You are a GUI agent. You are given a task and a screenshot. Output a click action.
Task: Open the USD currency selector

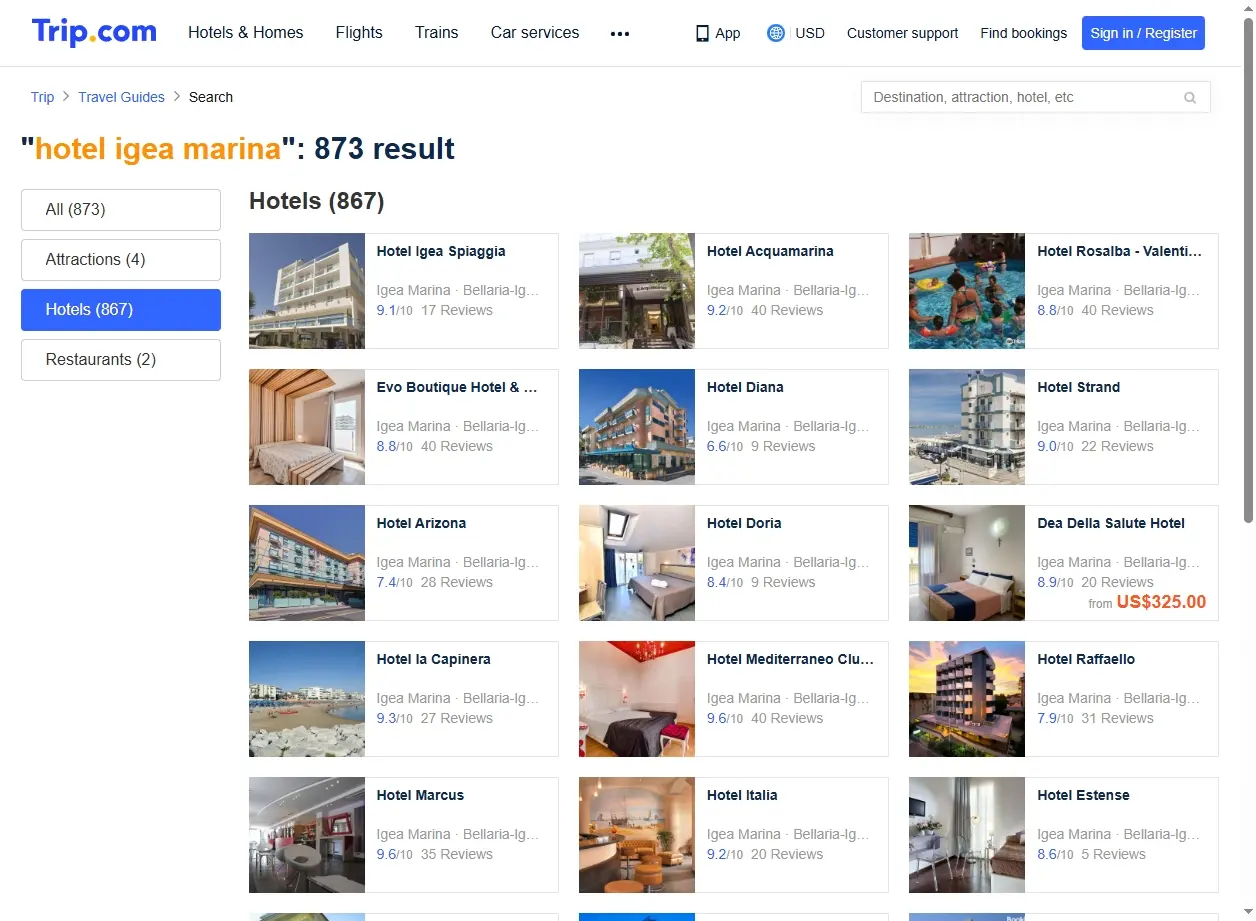pyautogui.click(x=810, y=33)
